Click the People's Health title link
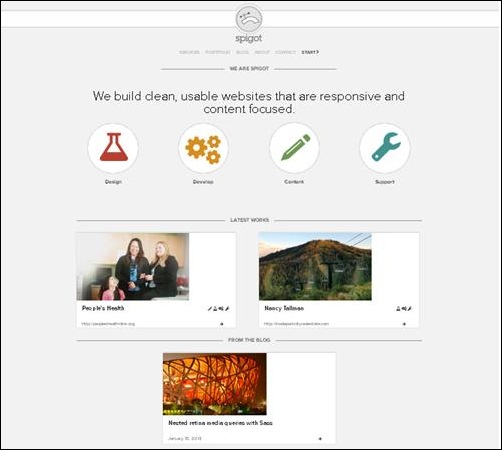 point(103,308)
